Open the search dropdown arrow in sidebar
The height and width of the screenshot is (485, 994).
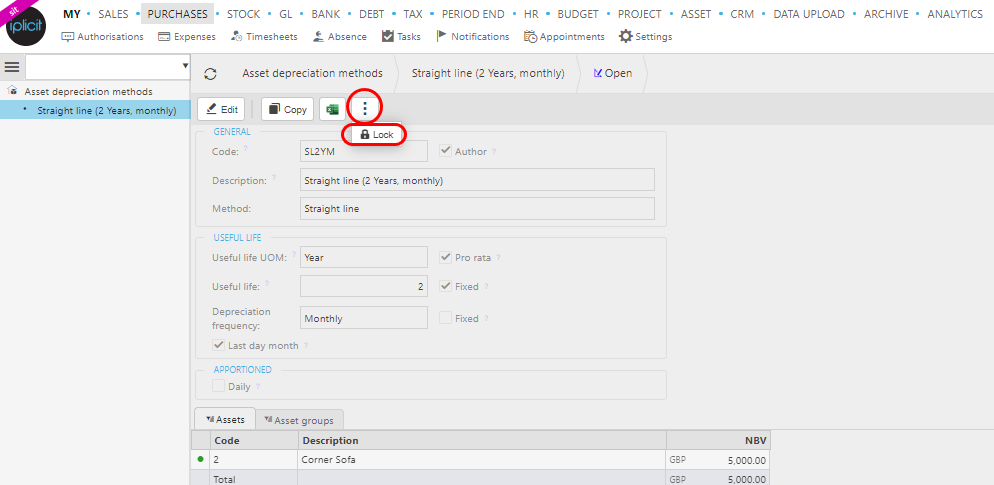tap(185, 66)
